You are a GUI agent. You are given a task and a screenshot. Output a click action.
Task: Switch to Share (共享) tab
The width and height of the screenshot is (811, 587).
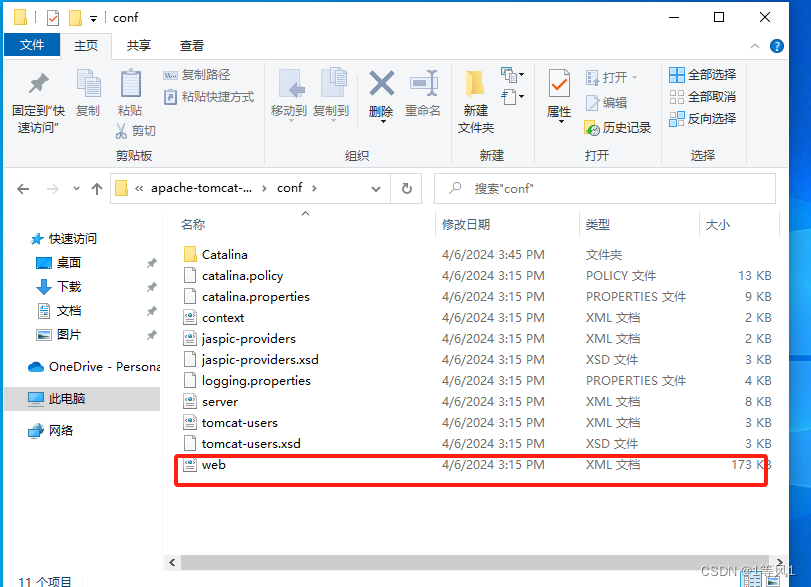(139, 46)
